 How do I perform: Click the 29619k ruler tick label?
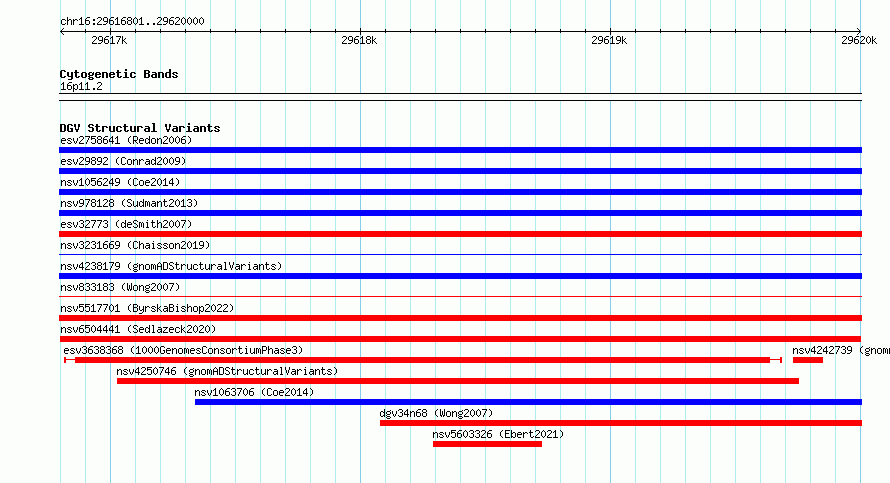[609, 40]
